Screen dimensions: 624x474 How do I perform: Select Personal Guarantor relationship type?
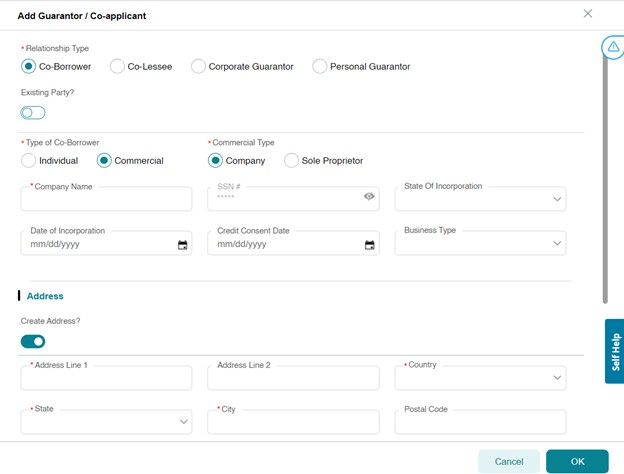320,67
